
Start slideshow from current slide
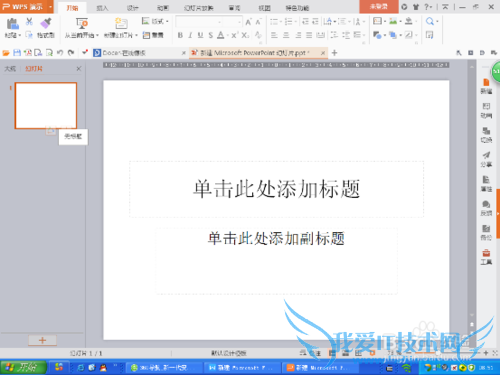point(82,24)
